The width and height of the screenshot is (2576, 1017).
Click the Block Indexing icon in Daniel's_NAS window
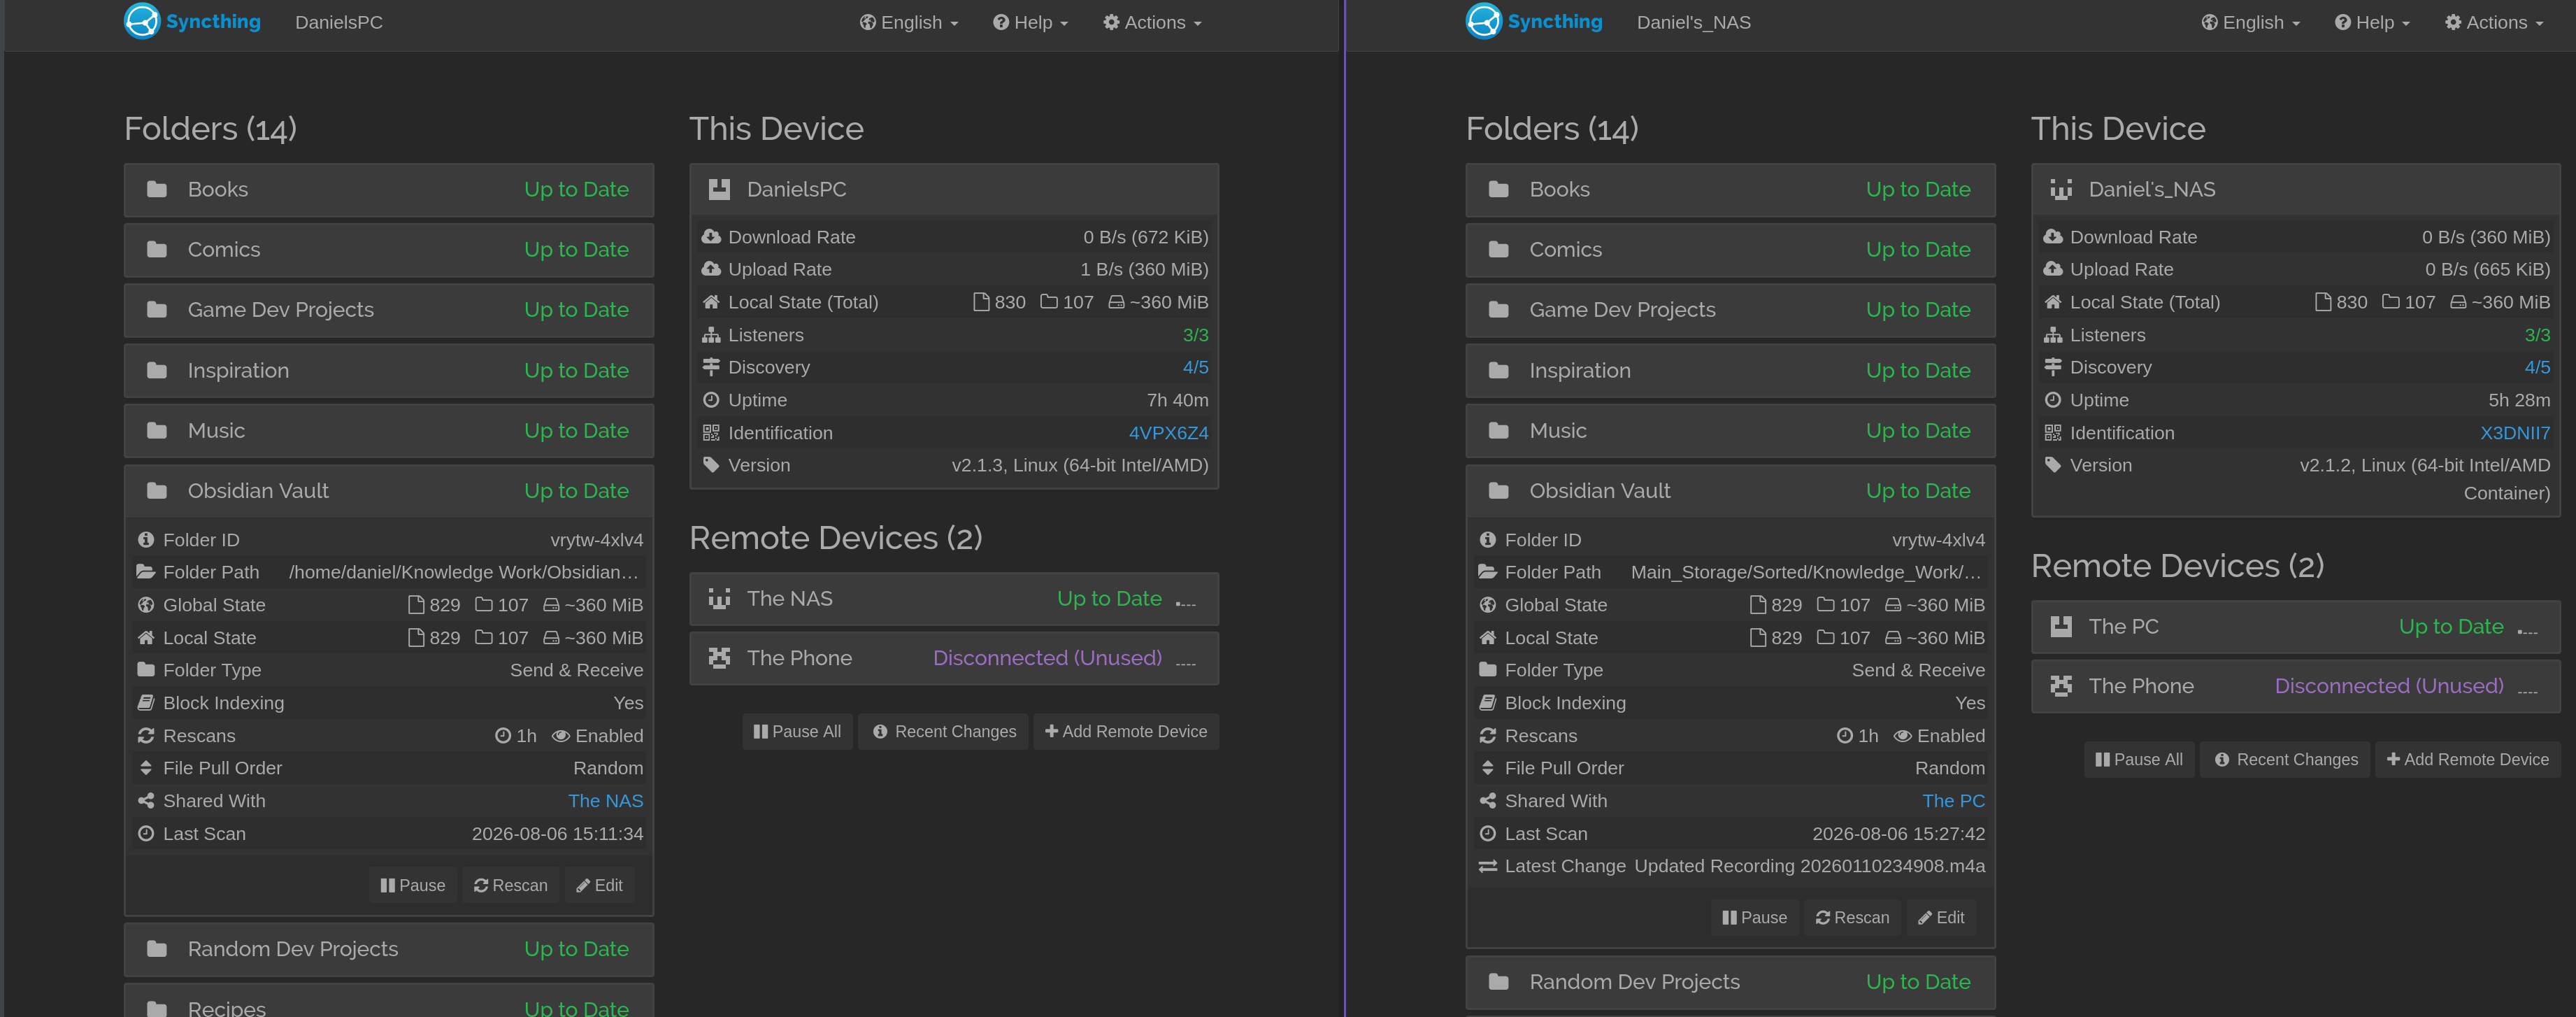[x=1488, y=703]
